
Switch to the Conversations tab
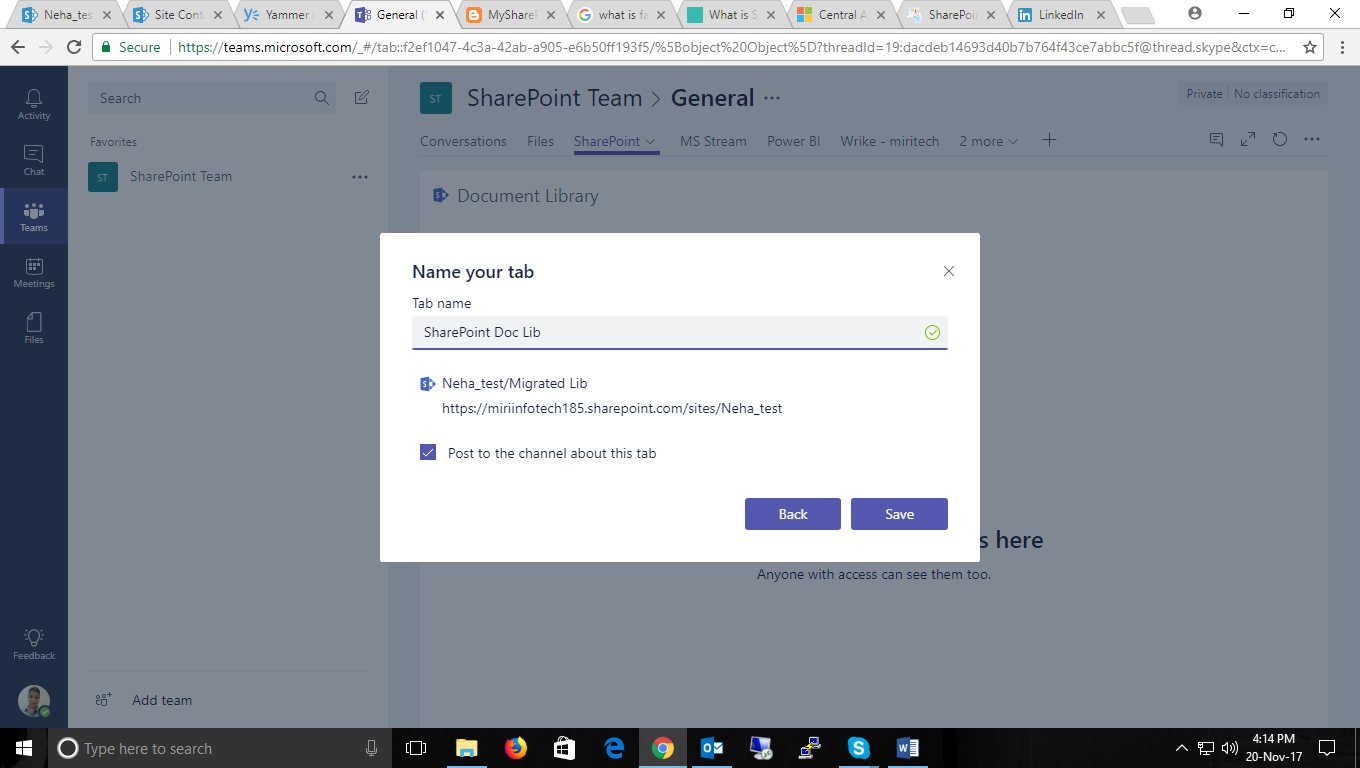point(463,141)
